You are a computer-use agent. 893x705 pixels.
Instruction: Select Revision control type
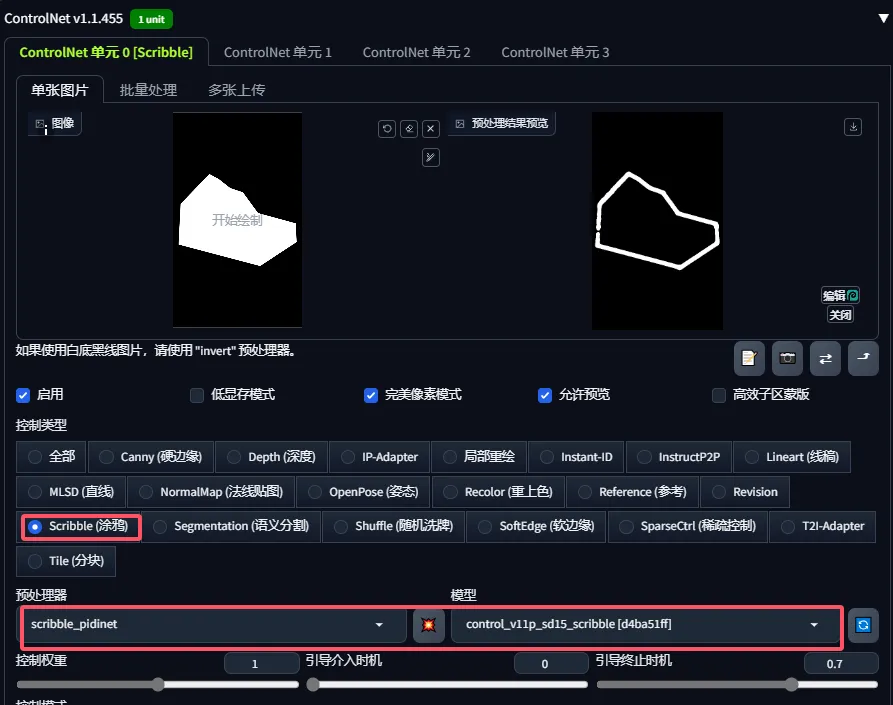point(745,492)
